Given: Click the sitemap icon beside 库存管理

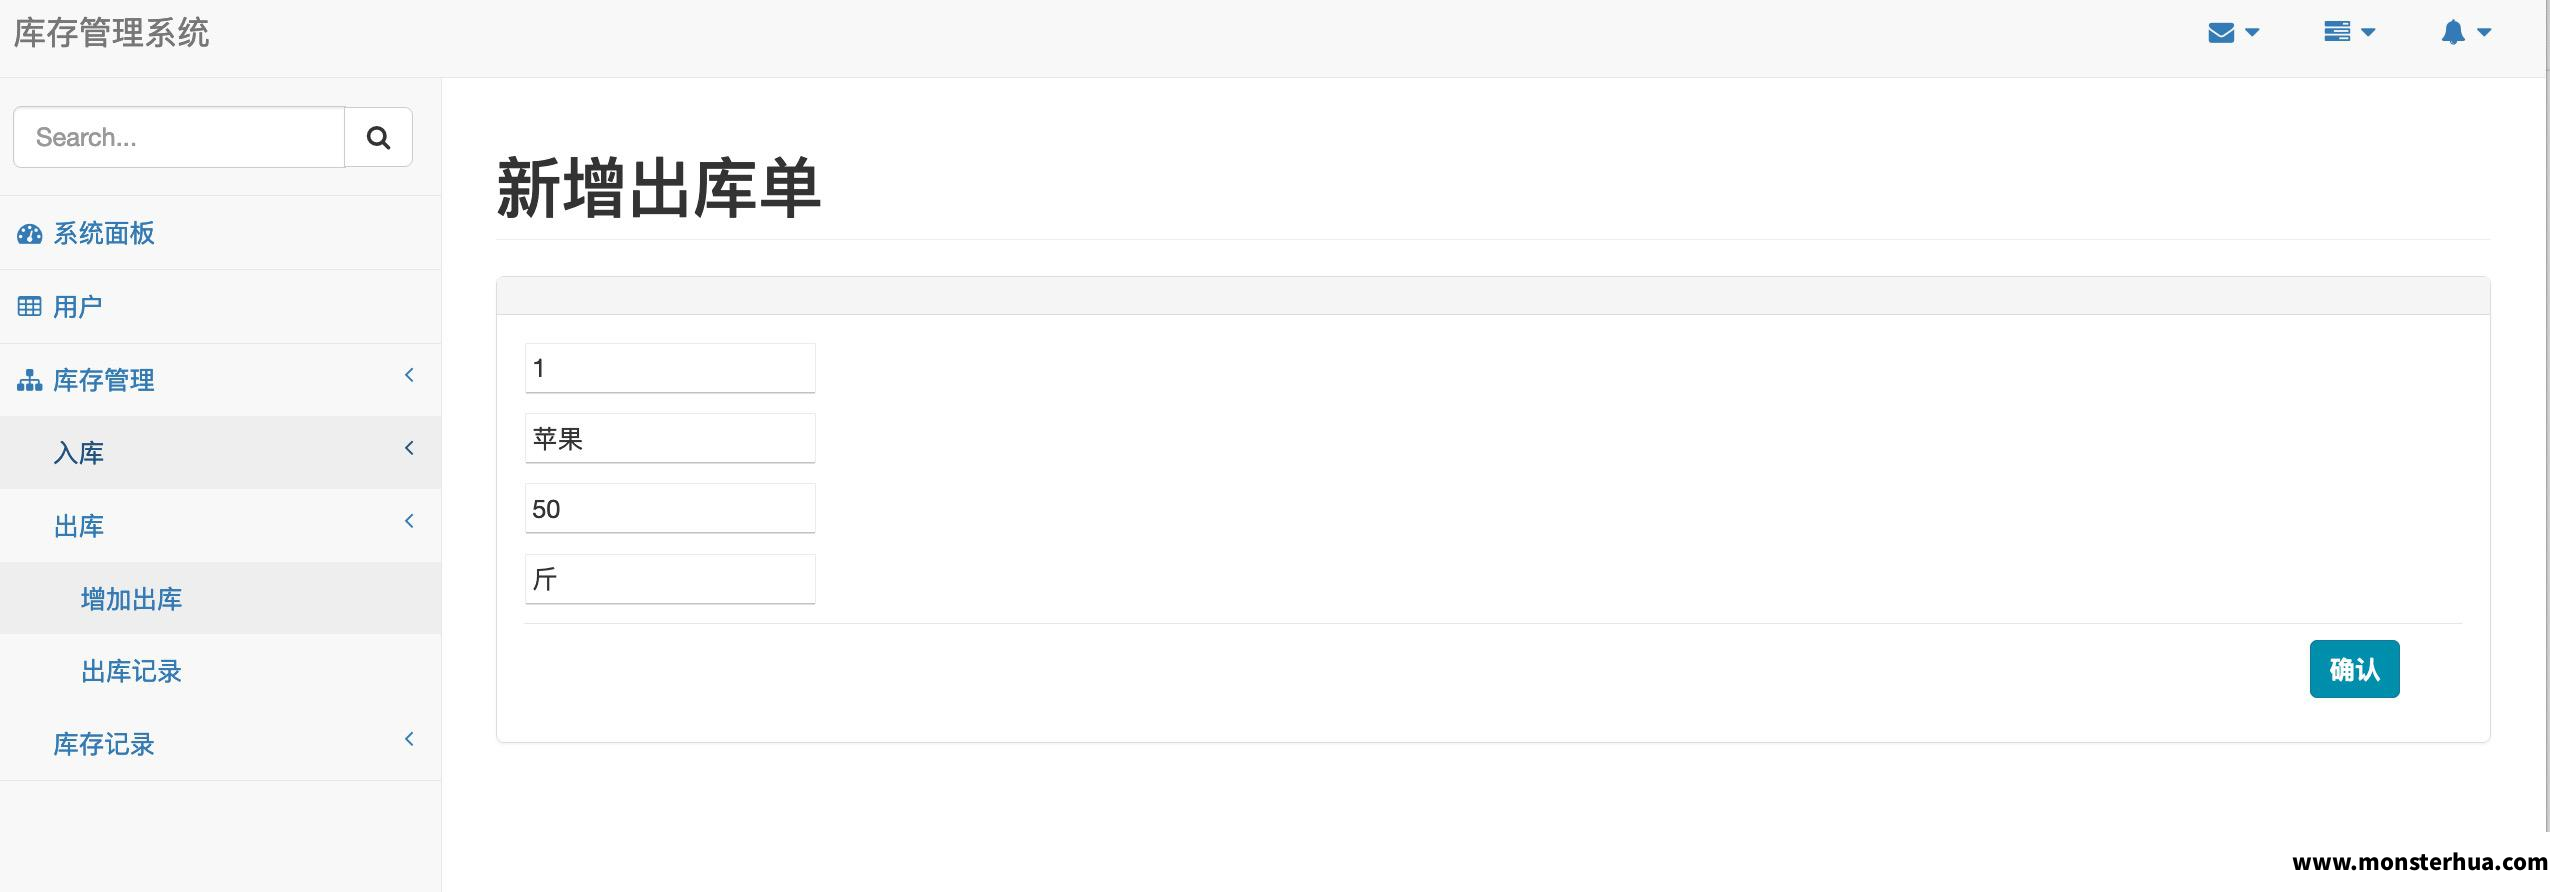Looking at the screenshot, I should [30, 380].
